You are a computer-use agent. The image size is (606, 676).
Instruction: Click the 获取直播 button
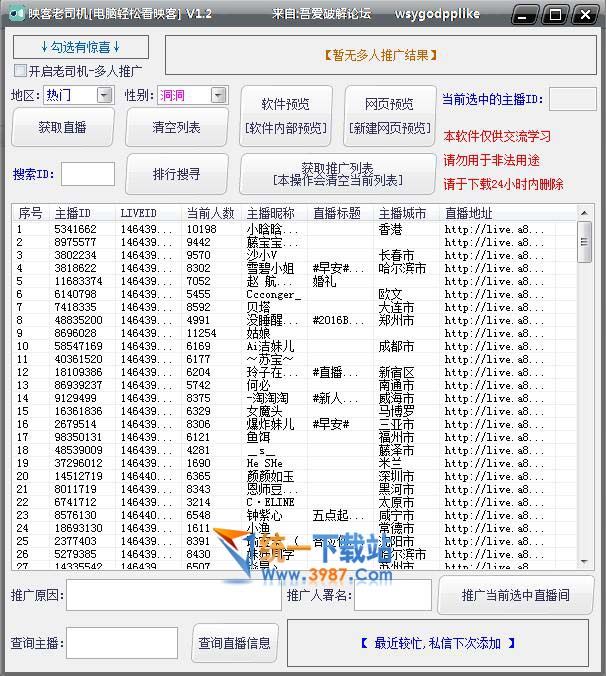pos(63,128)
